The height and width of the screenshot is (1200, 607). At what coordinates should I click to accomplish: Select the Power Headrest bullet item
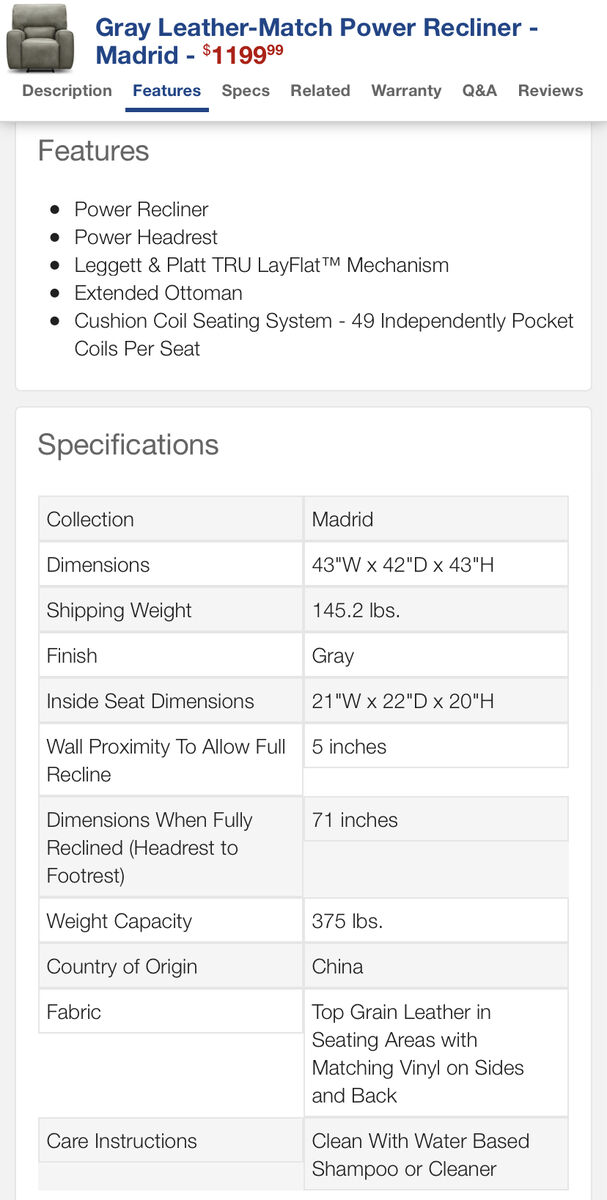pos(146,237)
